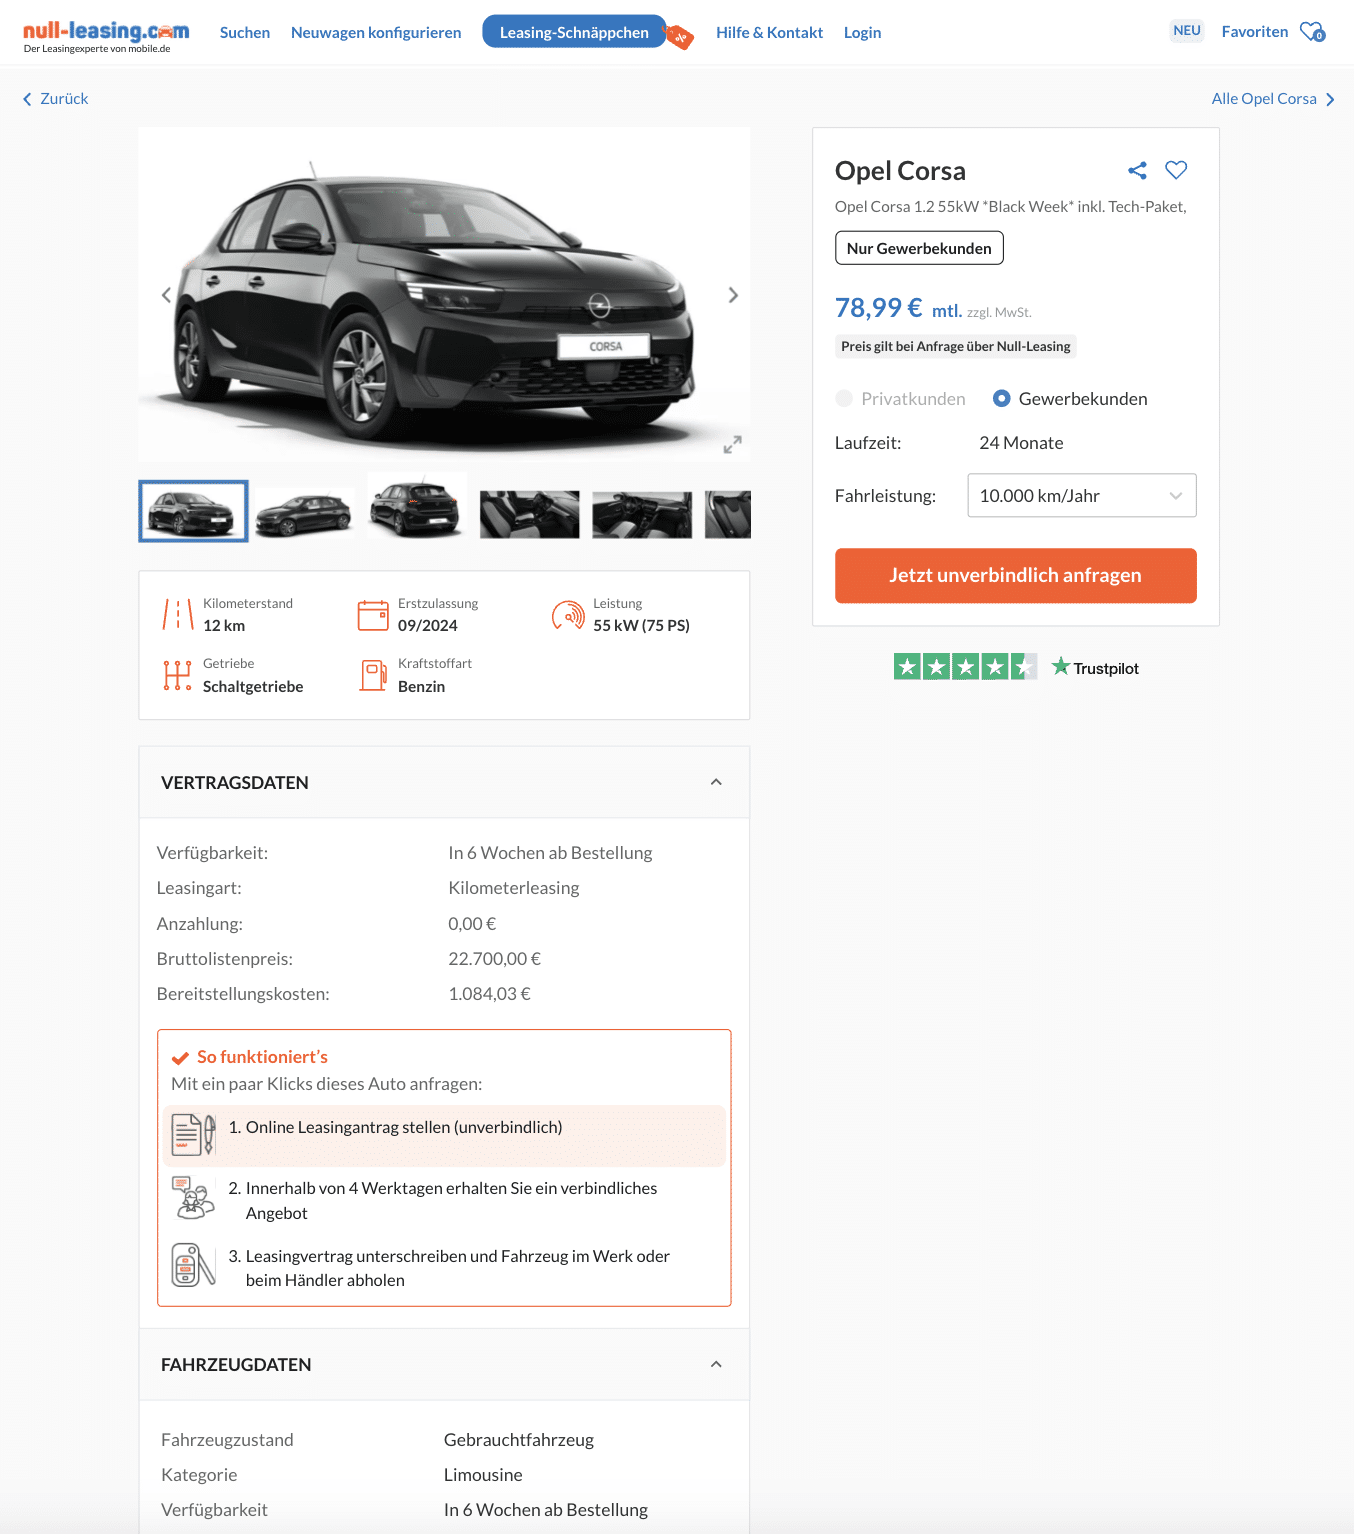Screen dimensions: 1354x1534
Task: Select the rear-view car thumbnail
Action: pyautogui.click(x=417, y=507)
